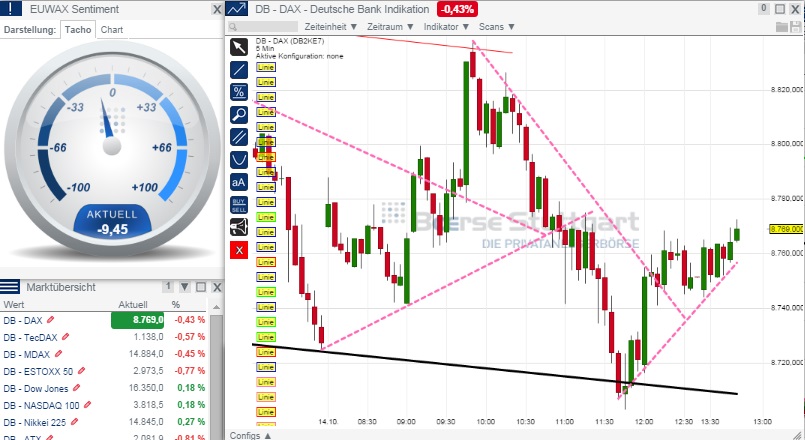805x440 pixels.
Task: Click the Marktübersicht vertical scrollbar track
Action: pos(217,377)
